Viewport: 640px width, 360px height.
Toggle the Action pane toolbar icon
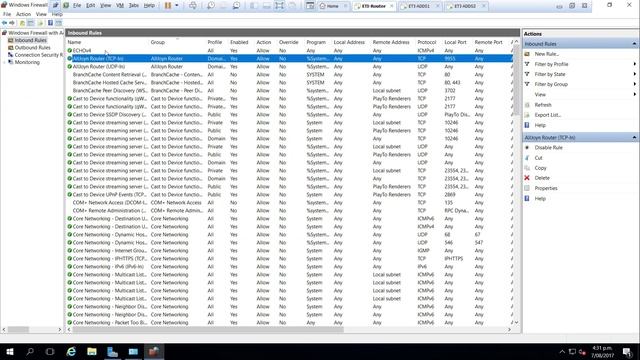[x=59, y=23]
